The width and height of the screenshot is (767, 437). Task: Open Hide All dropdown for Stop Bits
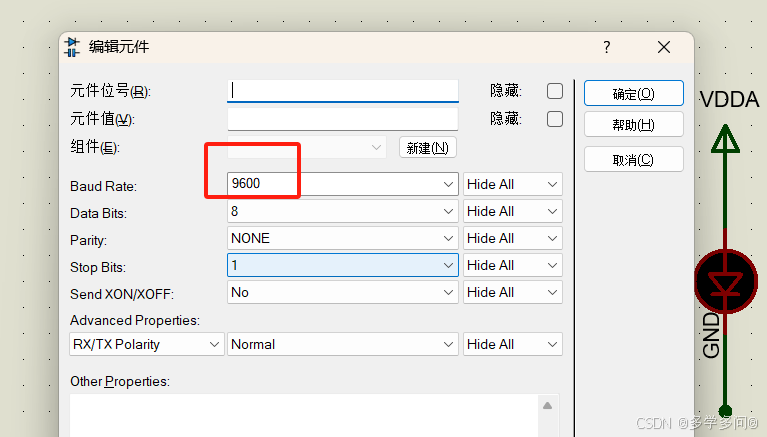tap(513, 265)
